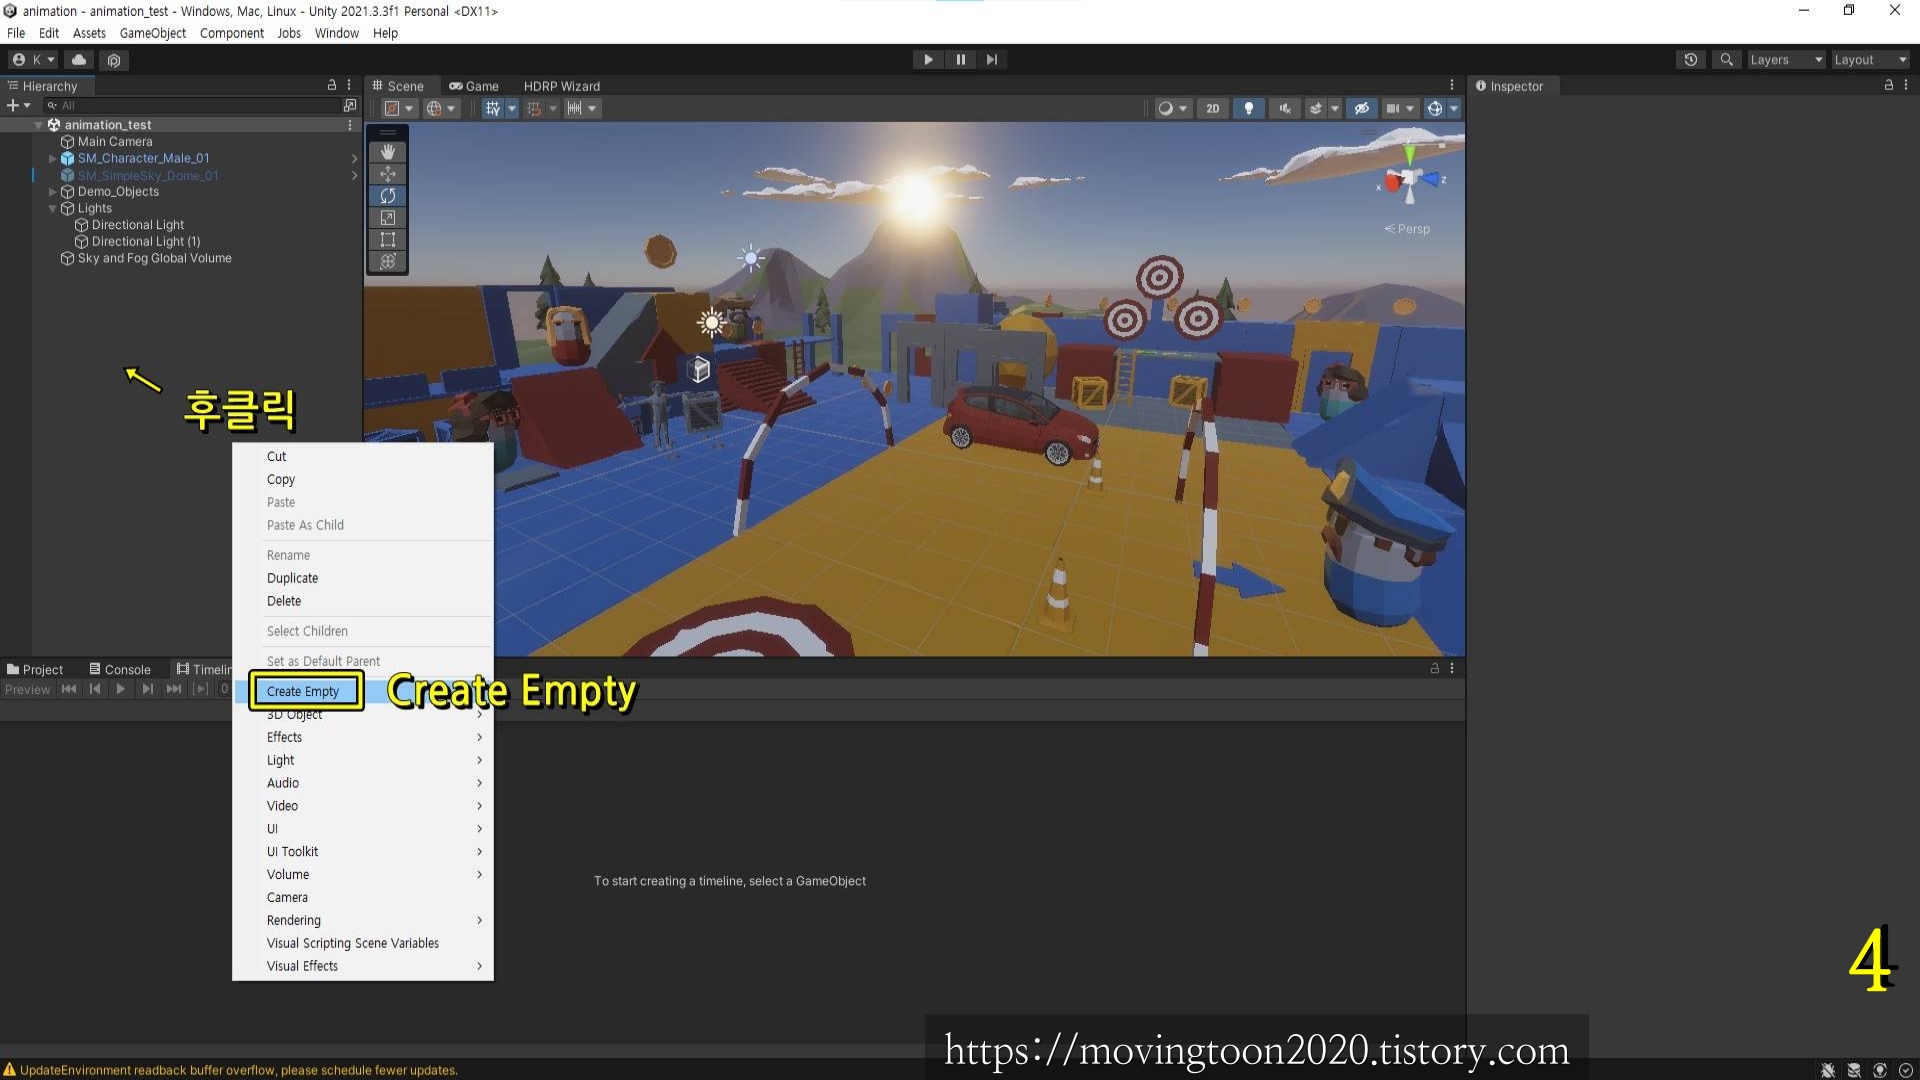Click the auto-generate lighting status icon
1920x1080 pixels.
tap(1880, 1070)
